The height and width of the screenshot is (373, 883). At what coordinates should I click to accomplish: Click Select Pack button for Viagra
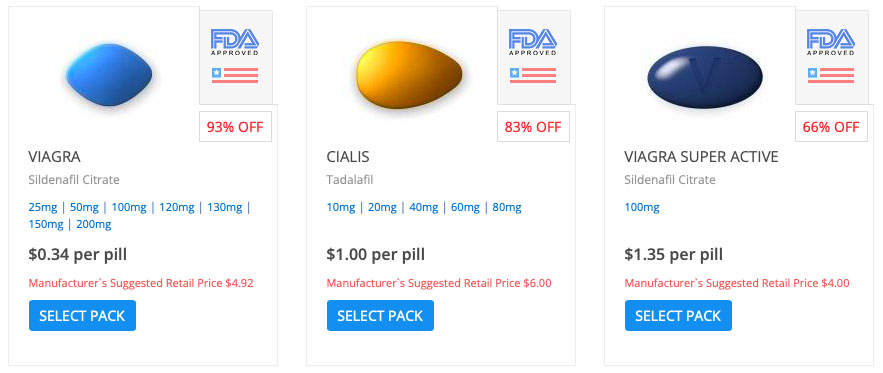click(x=82, y=316)
